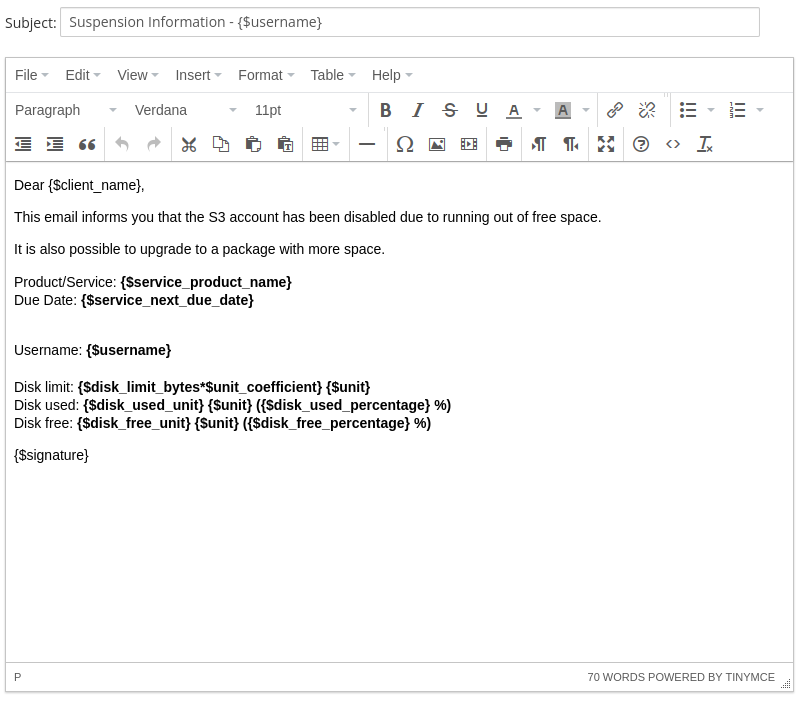801x704 pixels.
Task: Open the text color picker arrow
Action: pyautogui.click(x=536, y=110)
